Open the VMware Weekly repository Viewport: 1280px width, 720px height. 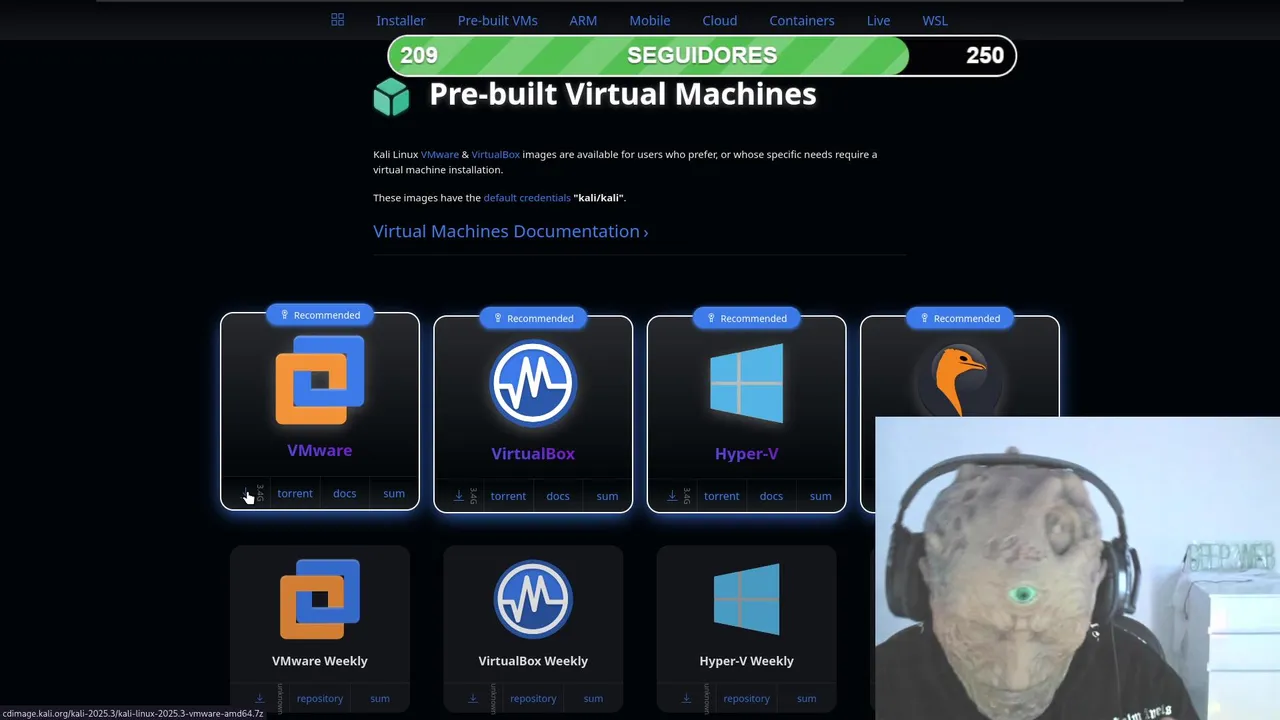tap(320, 699)
